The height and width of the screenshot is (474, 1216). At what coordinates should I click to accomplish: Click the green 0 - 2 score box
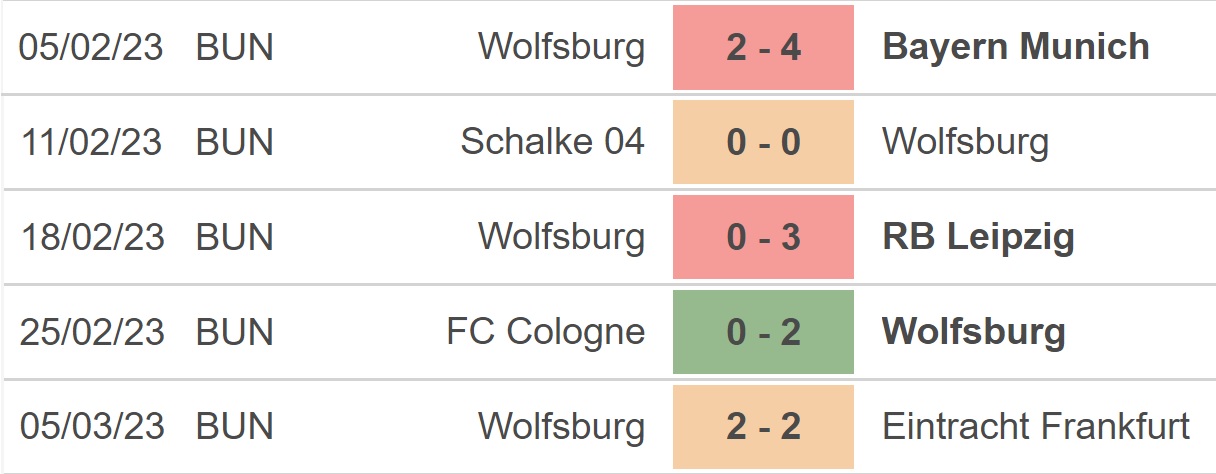click(x=763, y=332)
